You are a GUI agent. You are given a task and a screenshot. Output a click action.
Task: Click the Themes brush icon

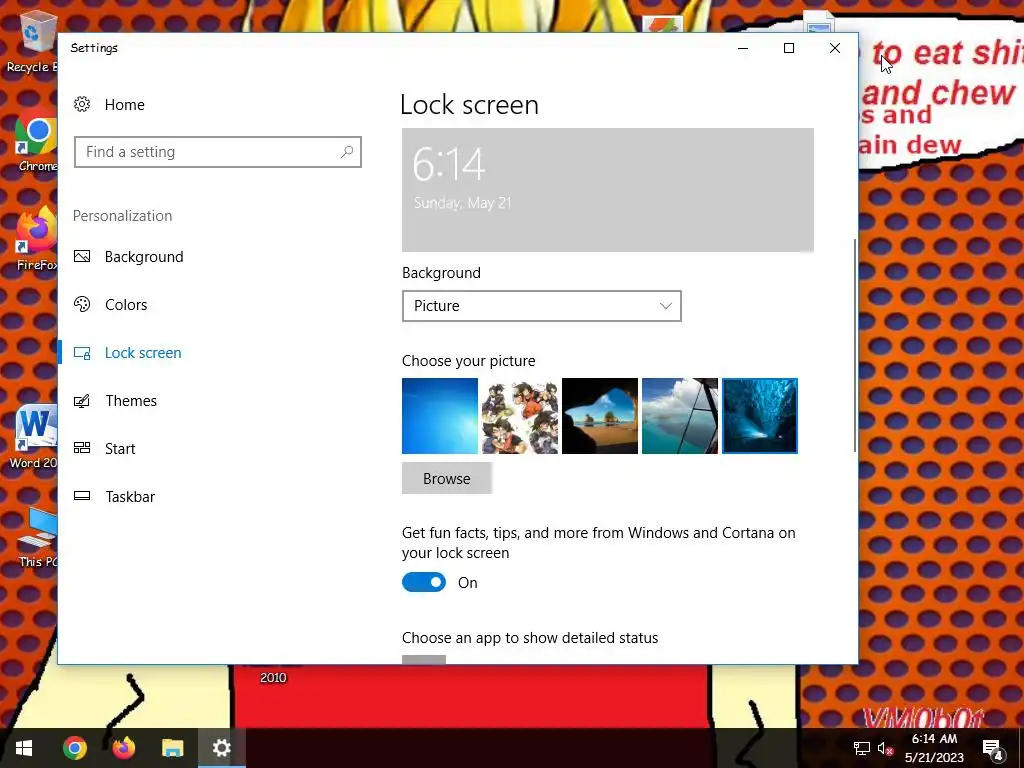point(82,401)
